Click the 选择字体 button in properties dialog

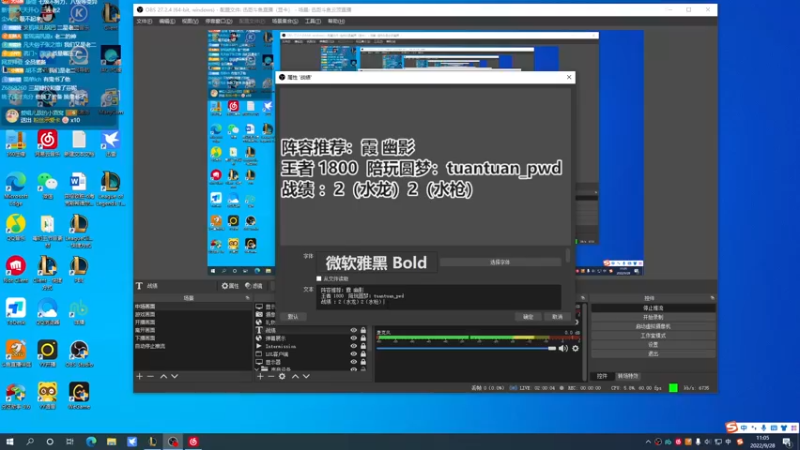(500, 262)
